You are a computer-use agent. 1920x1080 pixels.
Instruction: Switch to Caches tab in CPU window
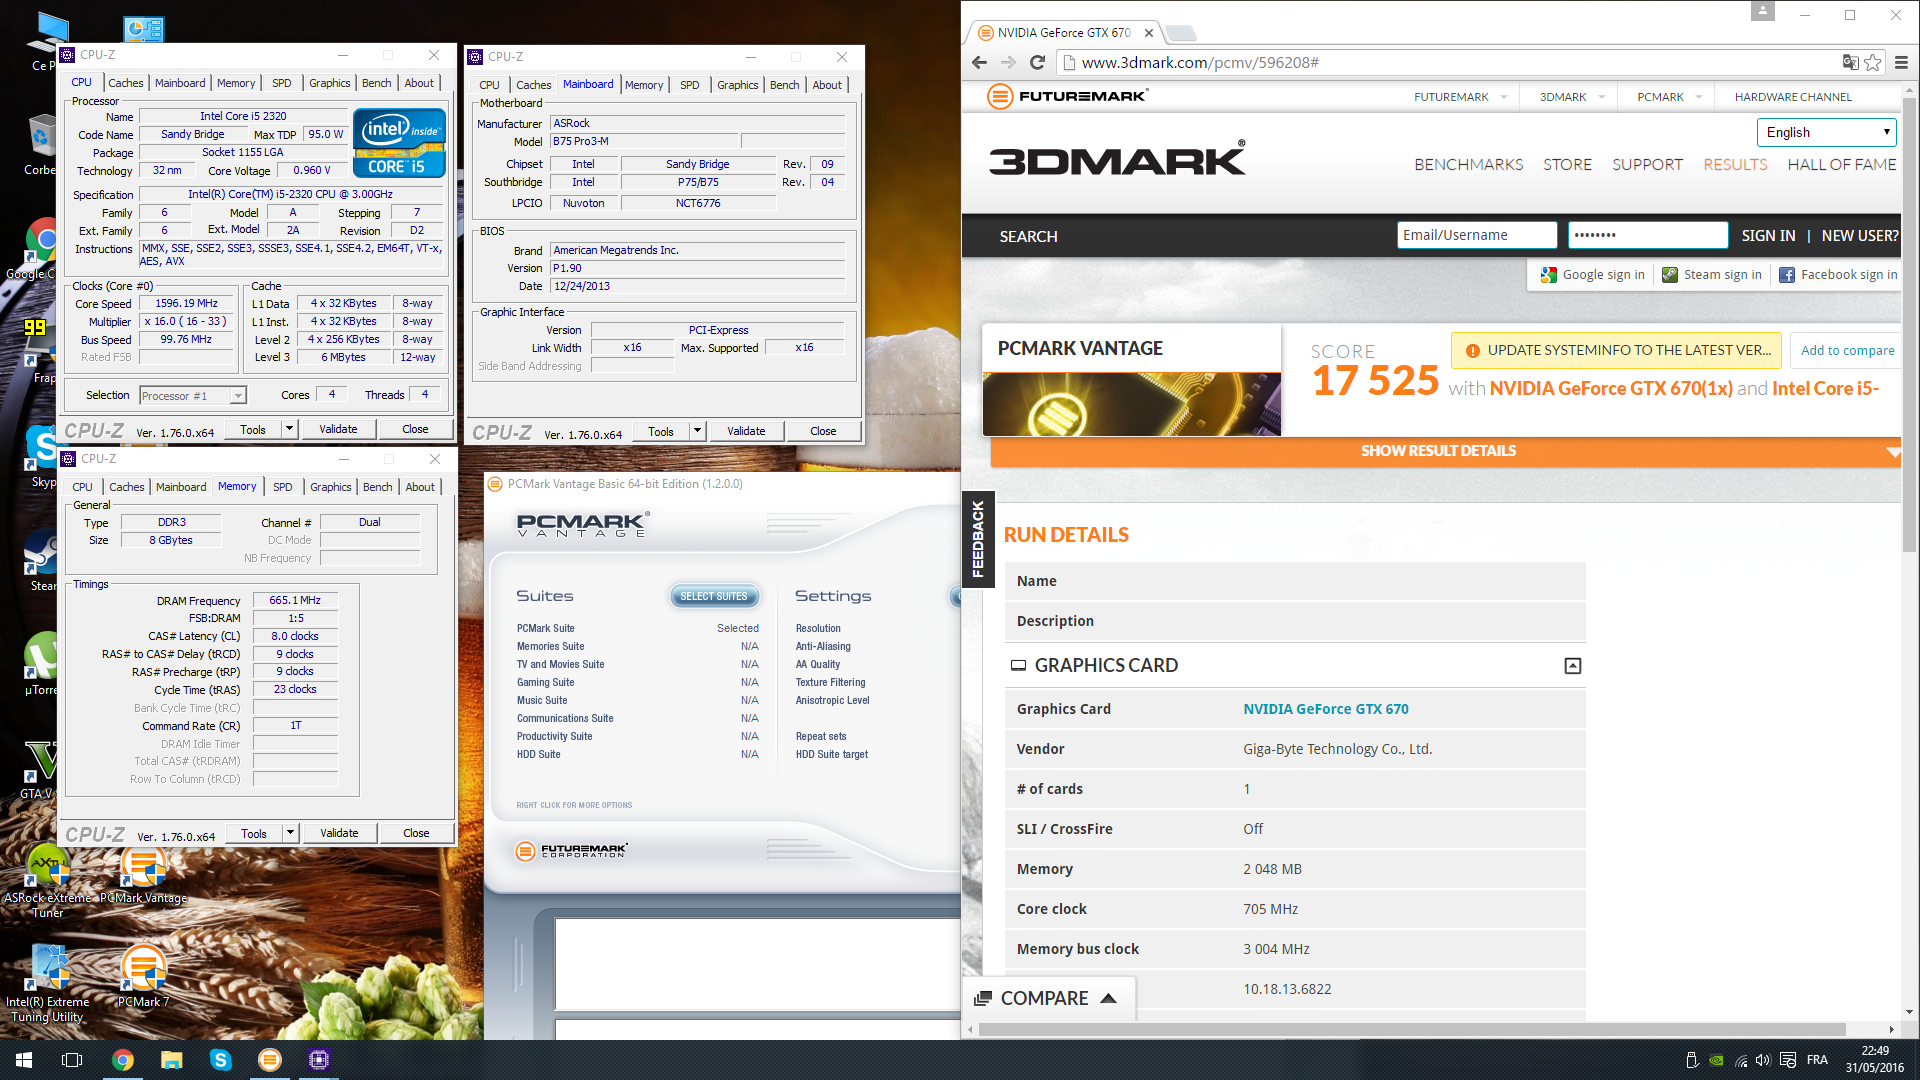click(126, 83)
